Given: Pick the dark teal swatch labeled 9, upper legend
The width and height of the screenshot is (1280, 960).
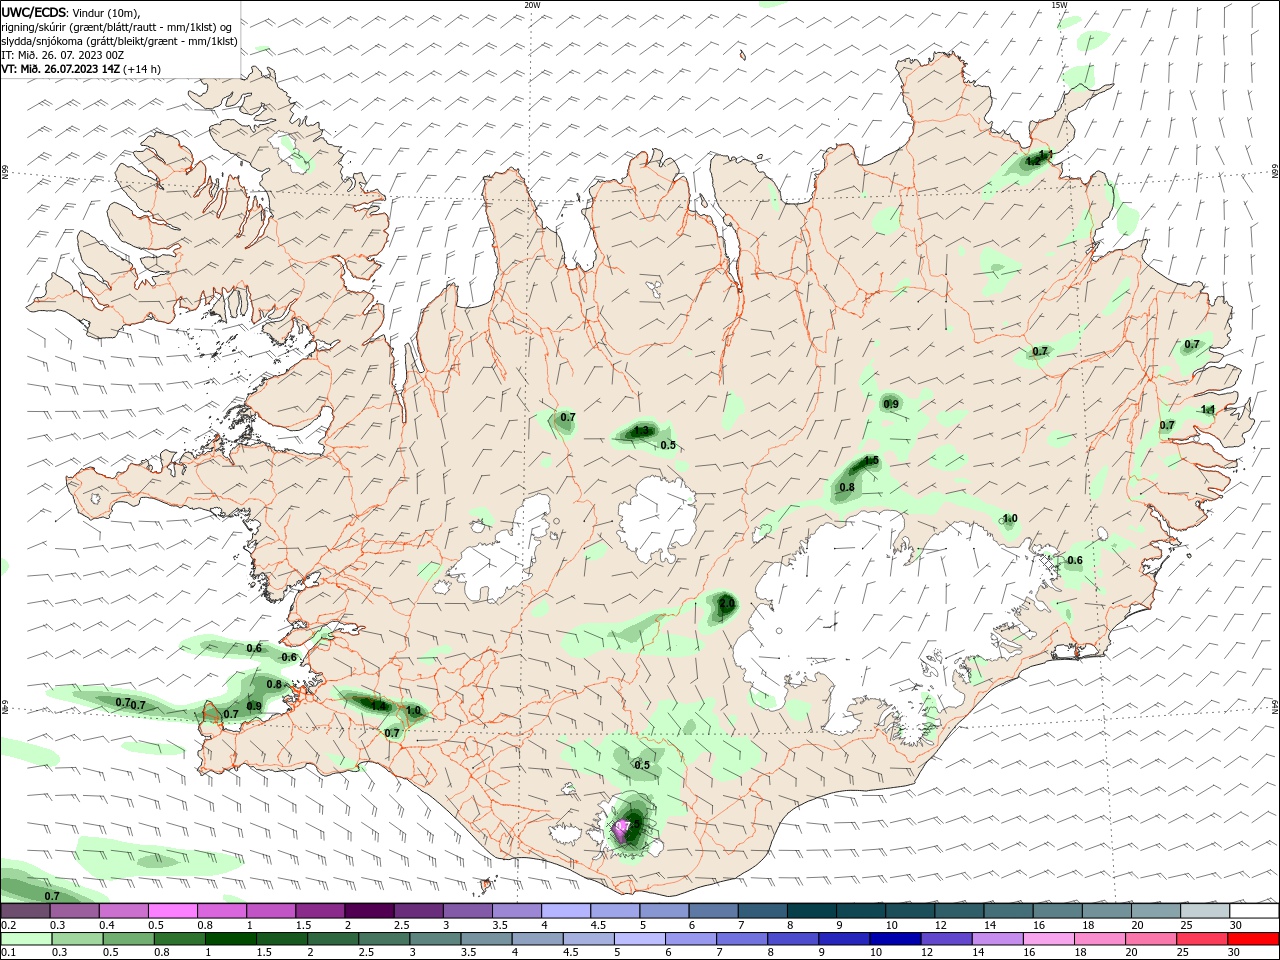Looking at the screenshot, I should [x=860, y=911].
